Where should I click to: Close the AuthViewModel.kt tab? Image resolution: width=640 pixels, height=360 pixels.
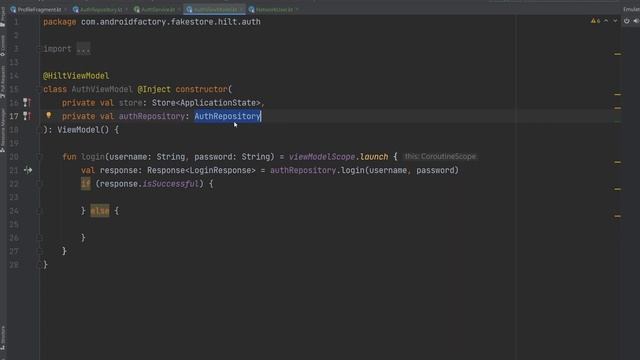[241, 9]
